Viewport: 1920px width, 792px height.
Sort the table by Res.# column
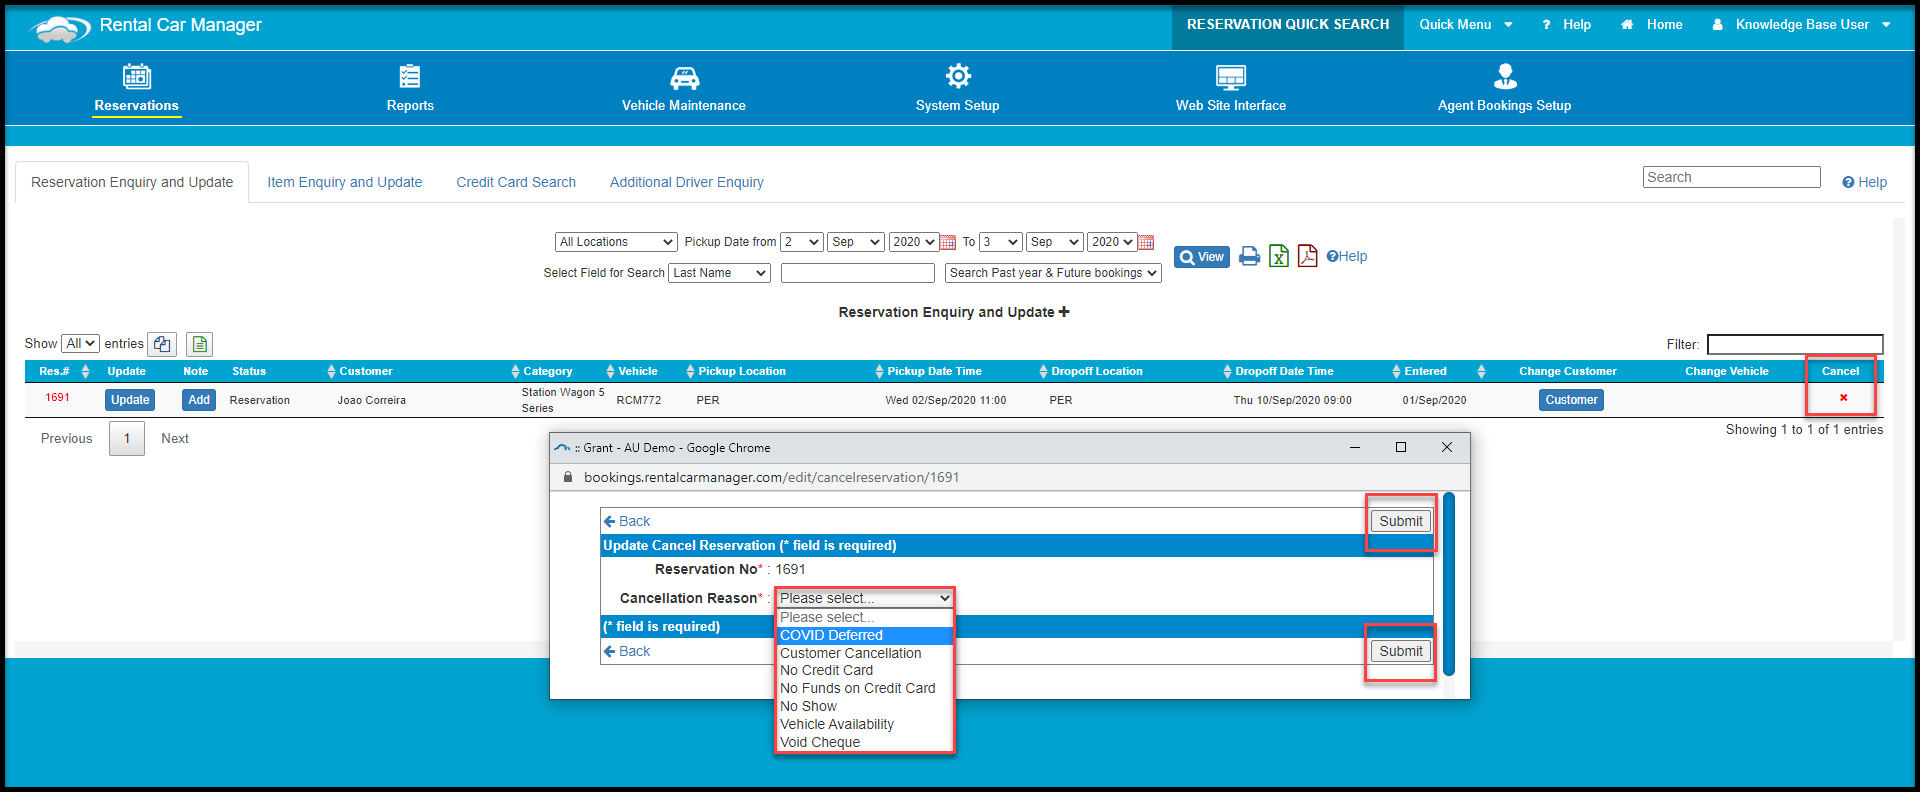tap(64, 371)
